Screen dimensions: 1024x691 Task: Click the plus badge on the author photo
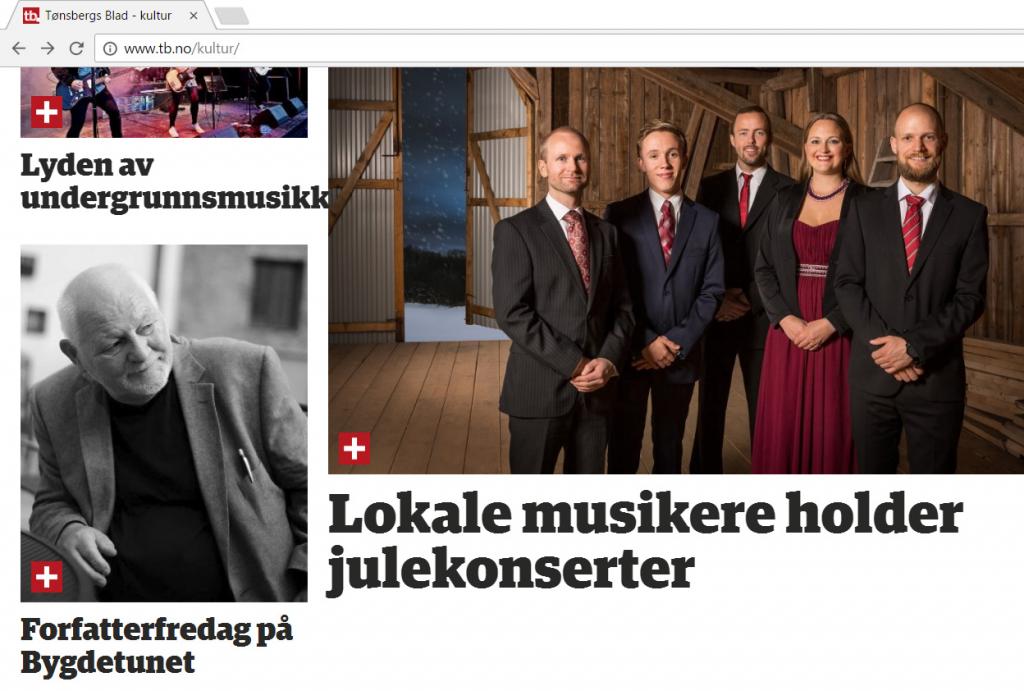[x=47, y=576]
